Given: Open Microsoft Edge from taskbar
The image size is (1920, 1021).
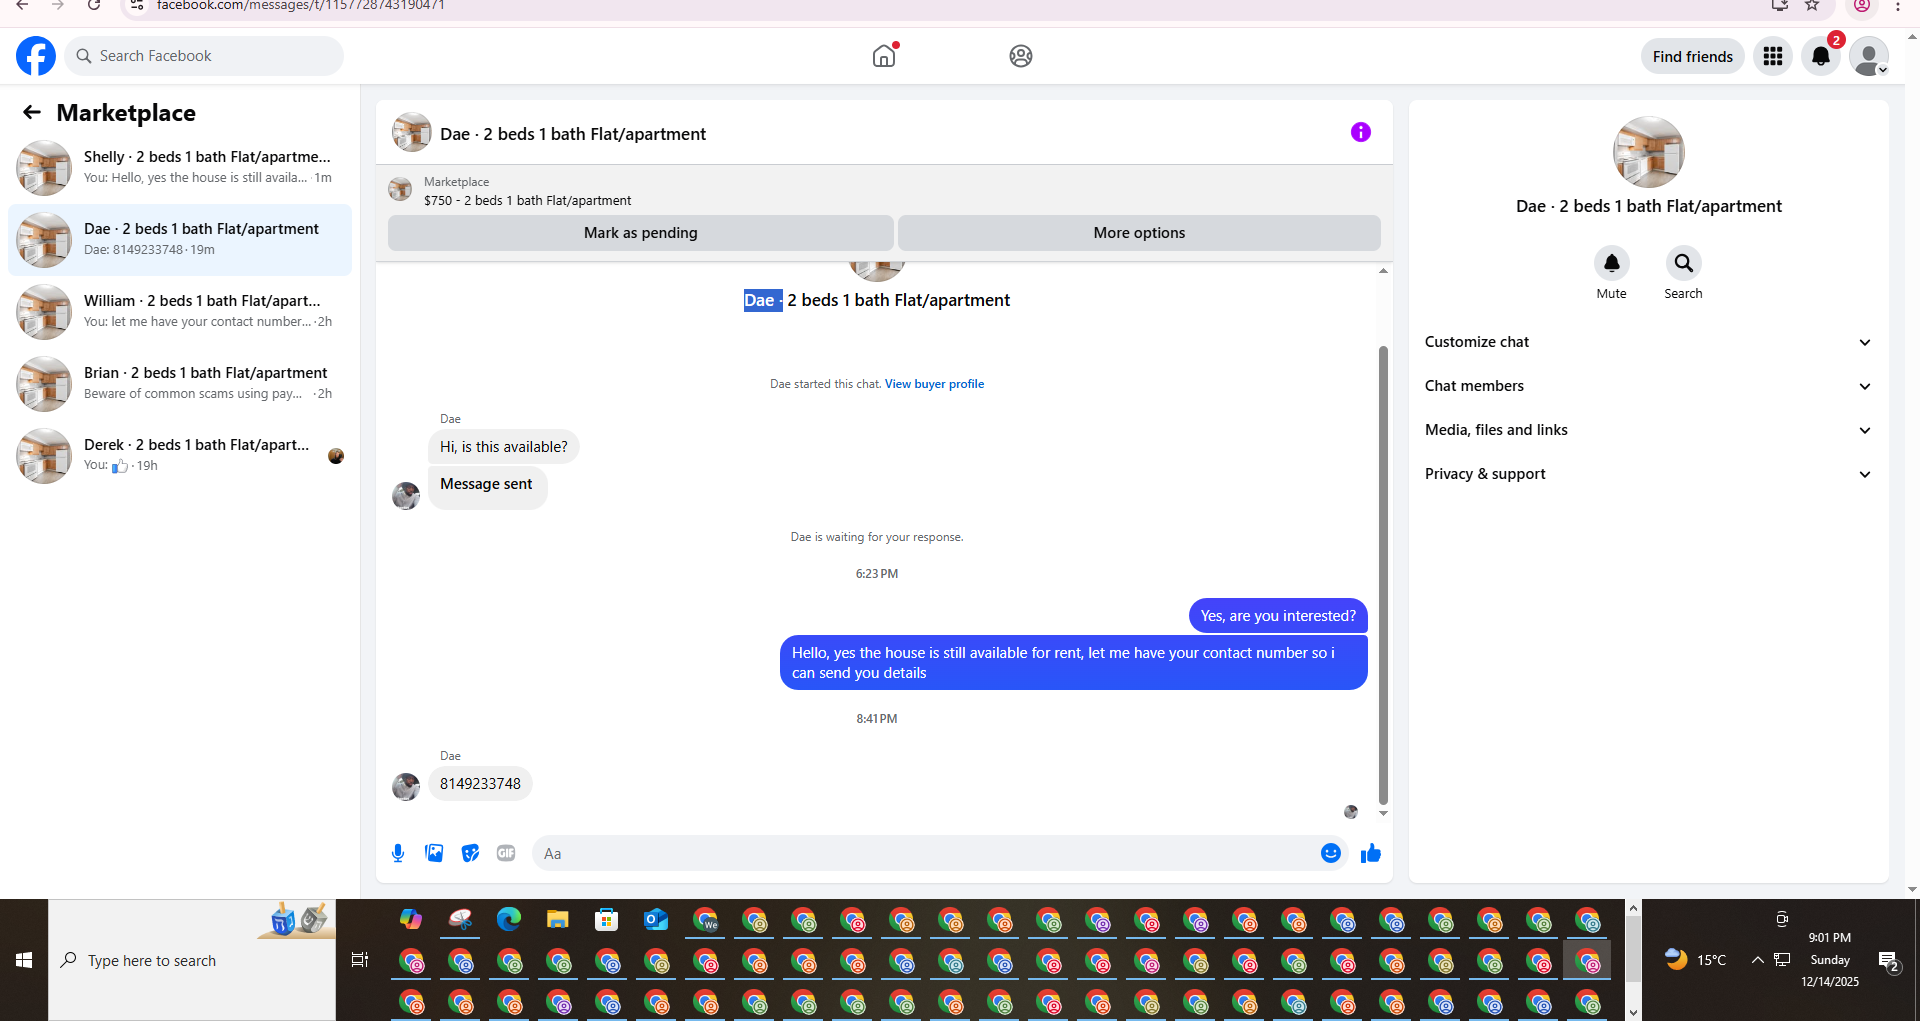Looking at the screenshot, I should tap(509, 919).
